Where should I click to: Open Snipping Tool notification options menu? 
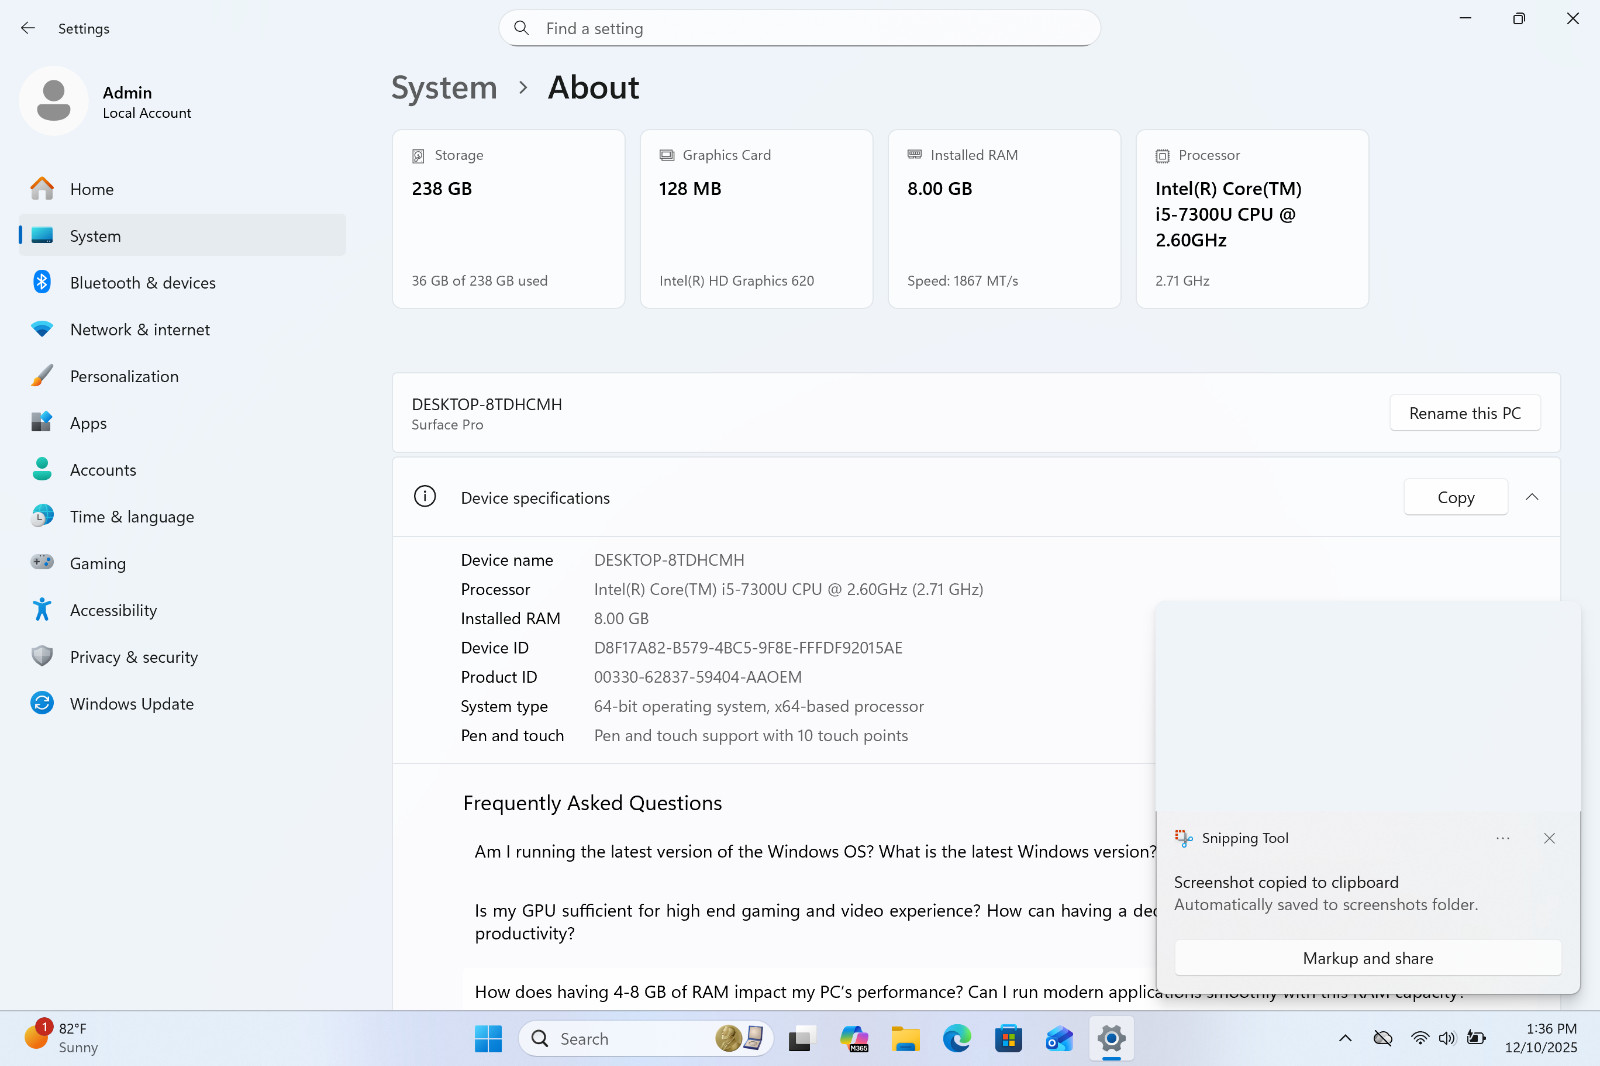click(1503, 838)
